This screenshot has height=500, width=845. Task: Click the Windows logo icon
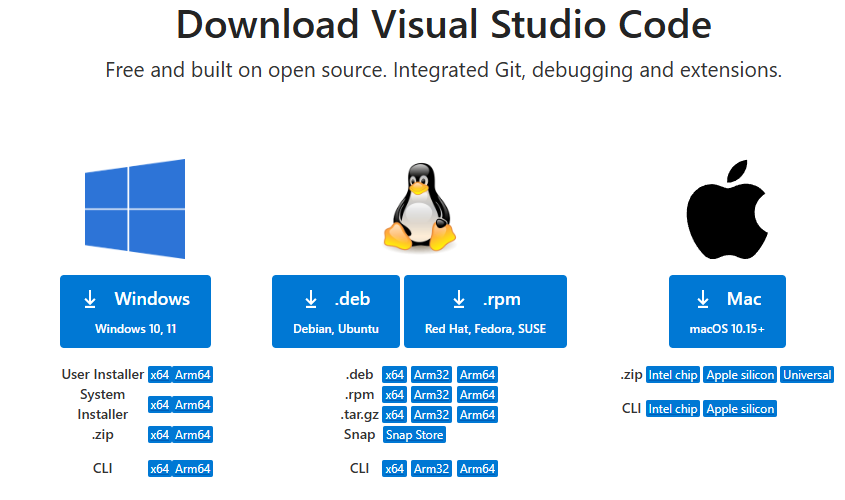[x=135, y=209]
